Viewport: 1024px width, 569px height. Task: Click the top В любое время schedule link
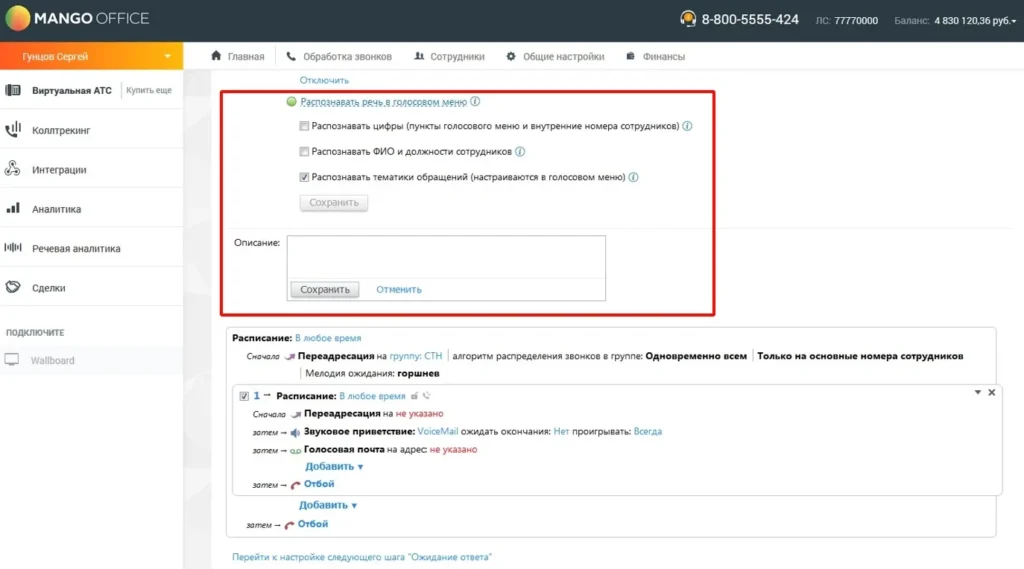tap(328, 338)
